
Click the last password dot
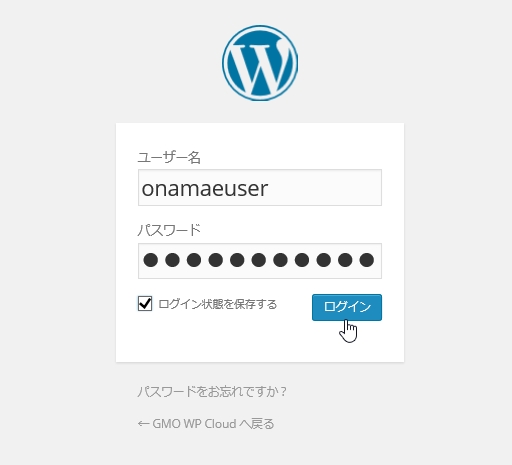pyautogui.click(x=367, y=260)
